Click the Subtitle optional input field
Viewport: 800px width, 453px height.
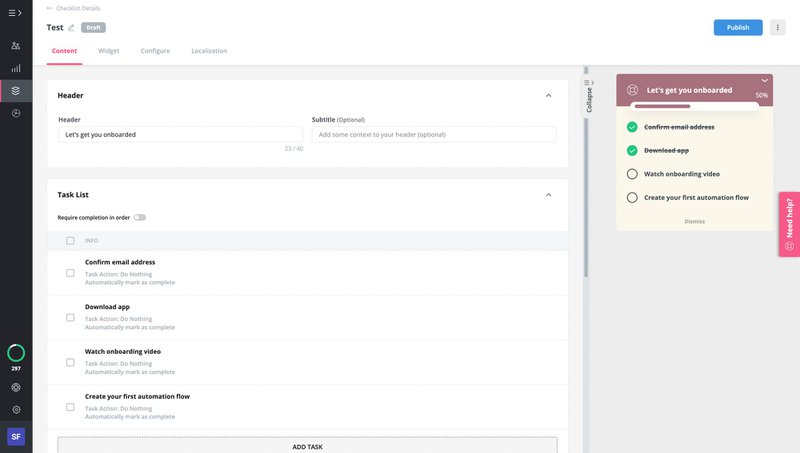pos(434,135)
